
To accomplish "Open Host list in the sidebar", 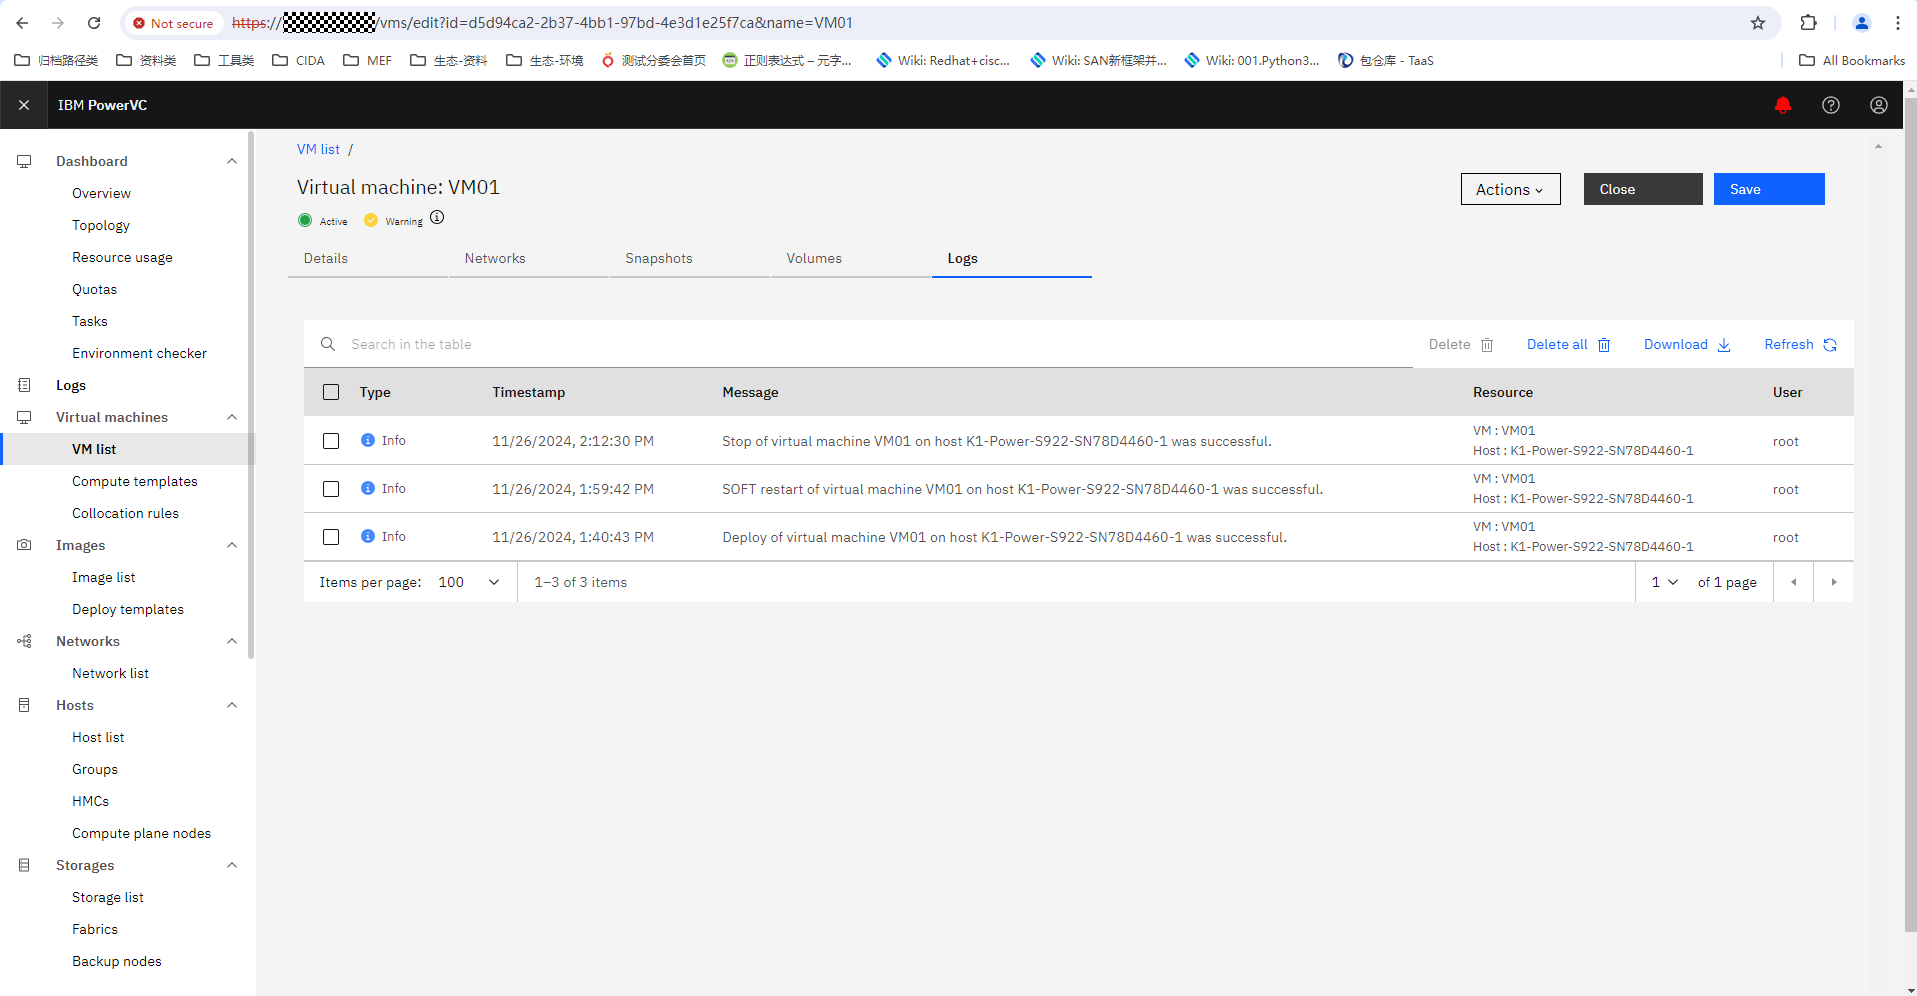I will 98,737.
